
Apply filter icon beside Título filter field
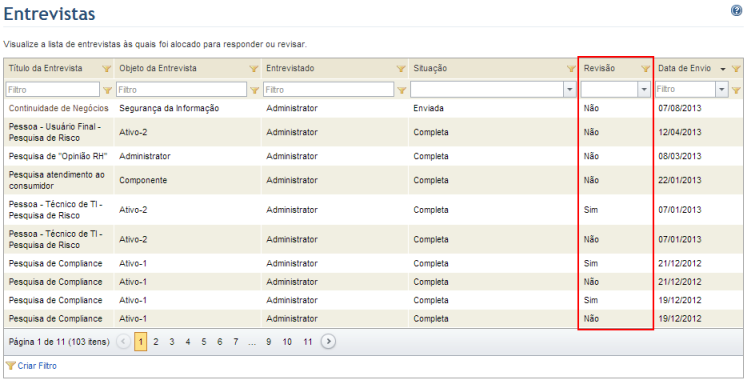pyautogui.click(x=107, y=90)
